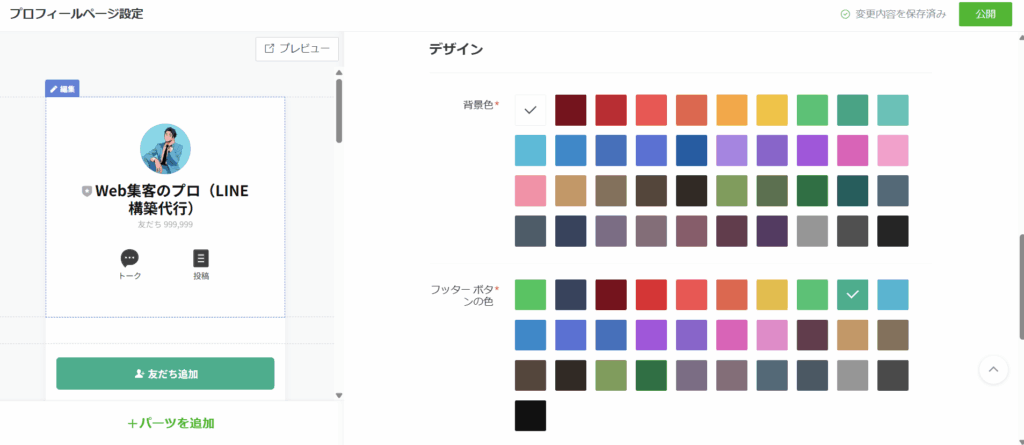Image resolution: width=1024 pixels, height=445 pixels.
Task: Select the black background color swatch
Action: click(x=892, y=230)
